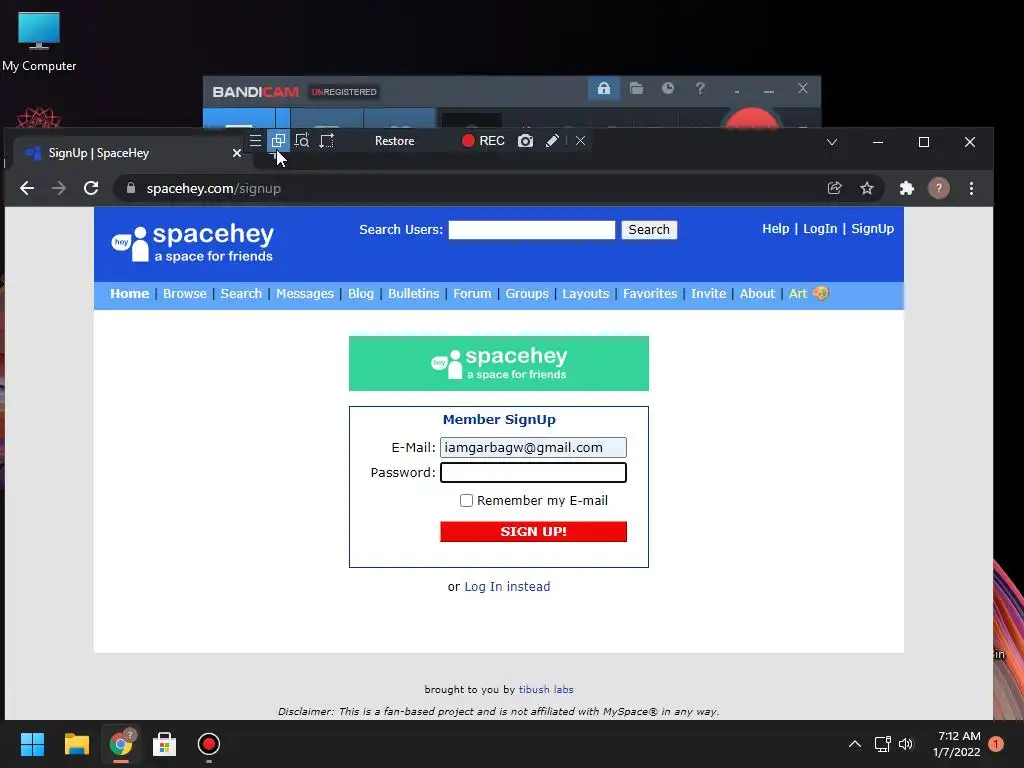Open Browse in the navigation bar
This screenshot has height=768, width=1024.
pos(185,294)
